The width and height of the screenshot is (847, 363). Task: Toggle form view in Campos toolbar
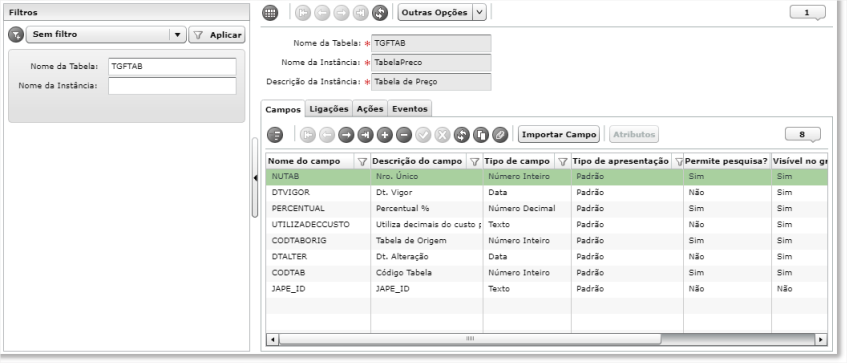point(275,135)
